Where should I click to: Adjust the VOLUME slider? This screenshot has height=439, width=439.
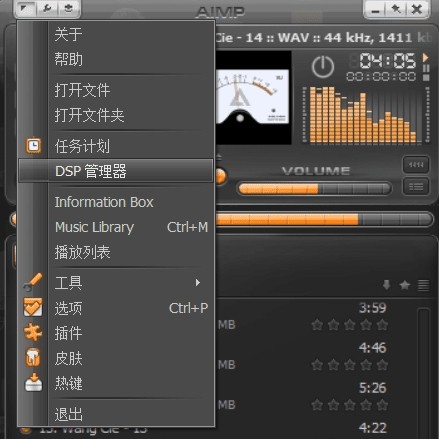[x=314, y=189]
